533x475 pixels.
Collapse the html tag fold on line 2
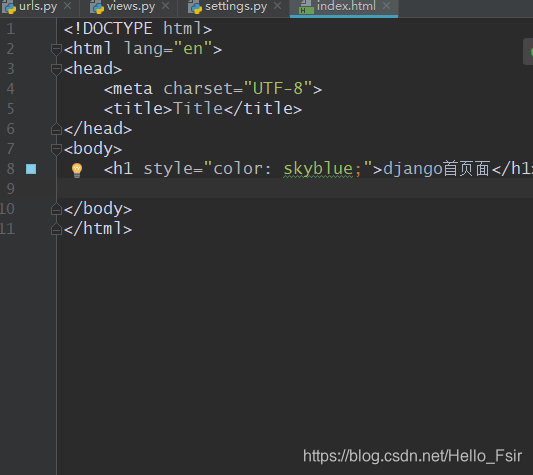[56, 49]
